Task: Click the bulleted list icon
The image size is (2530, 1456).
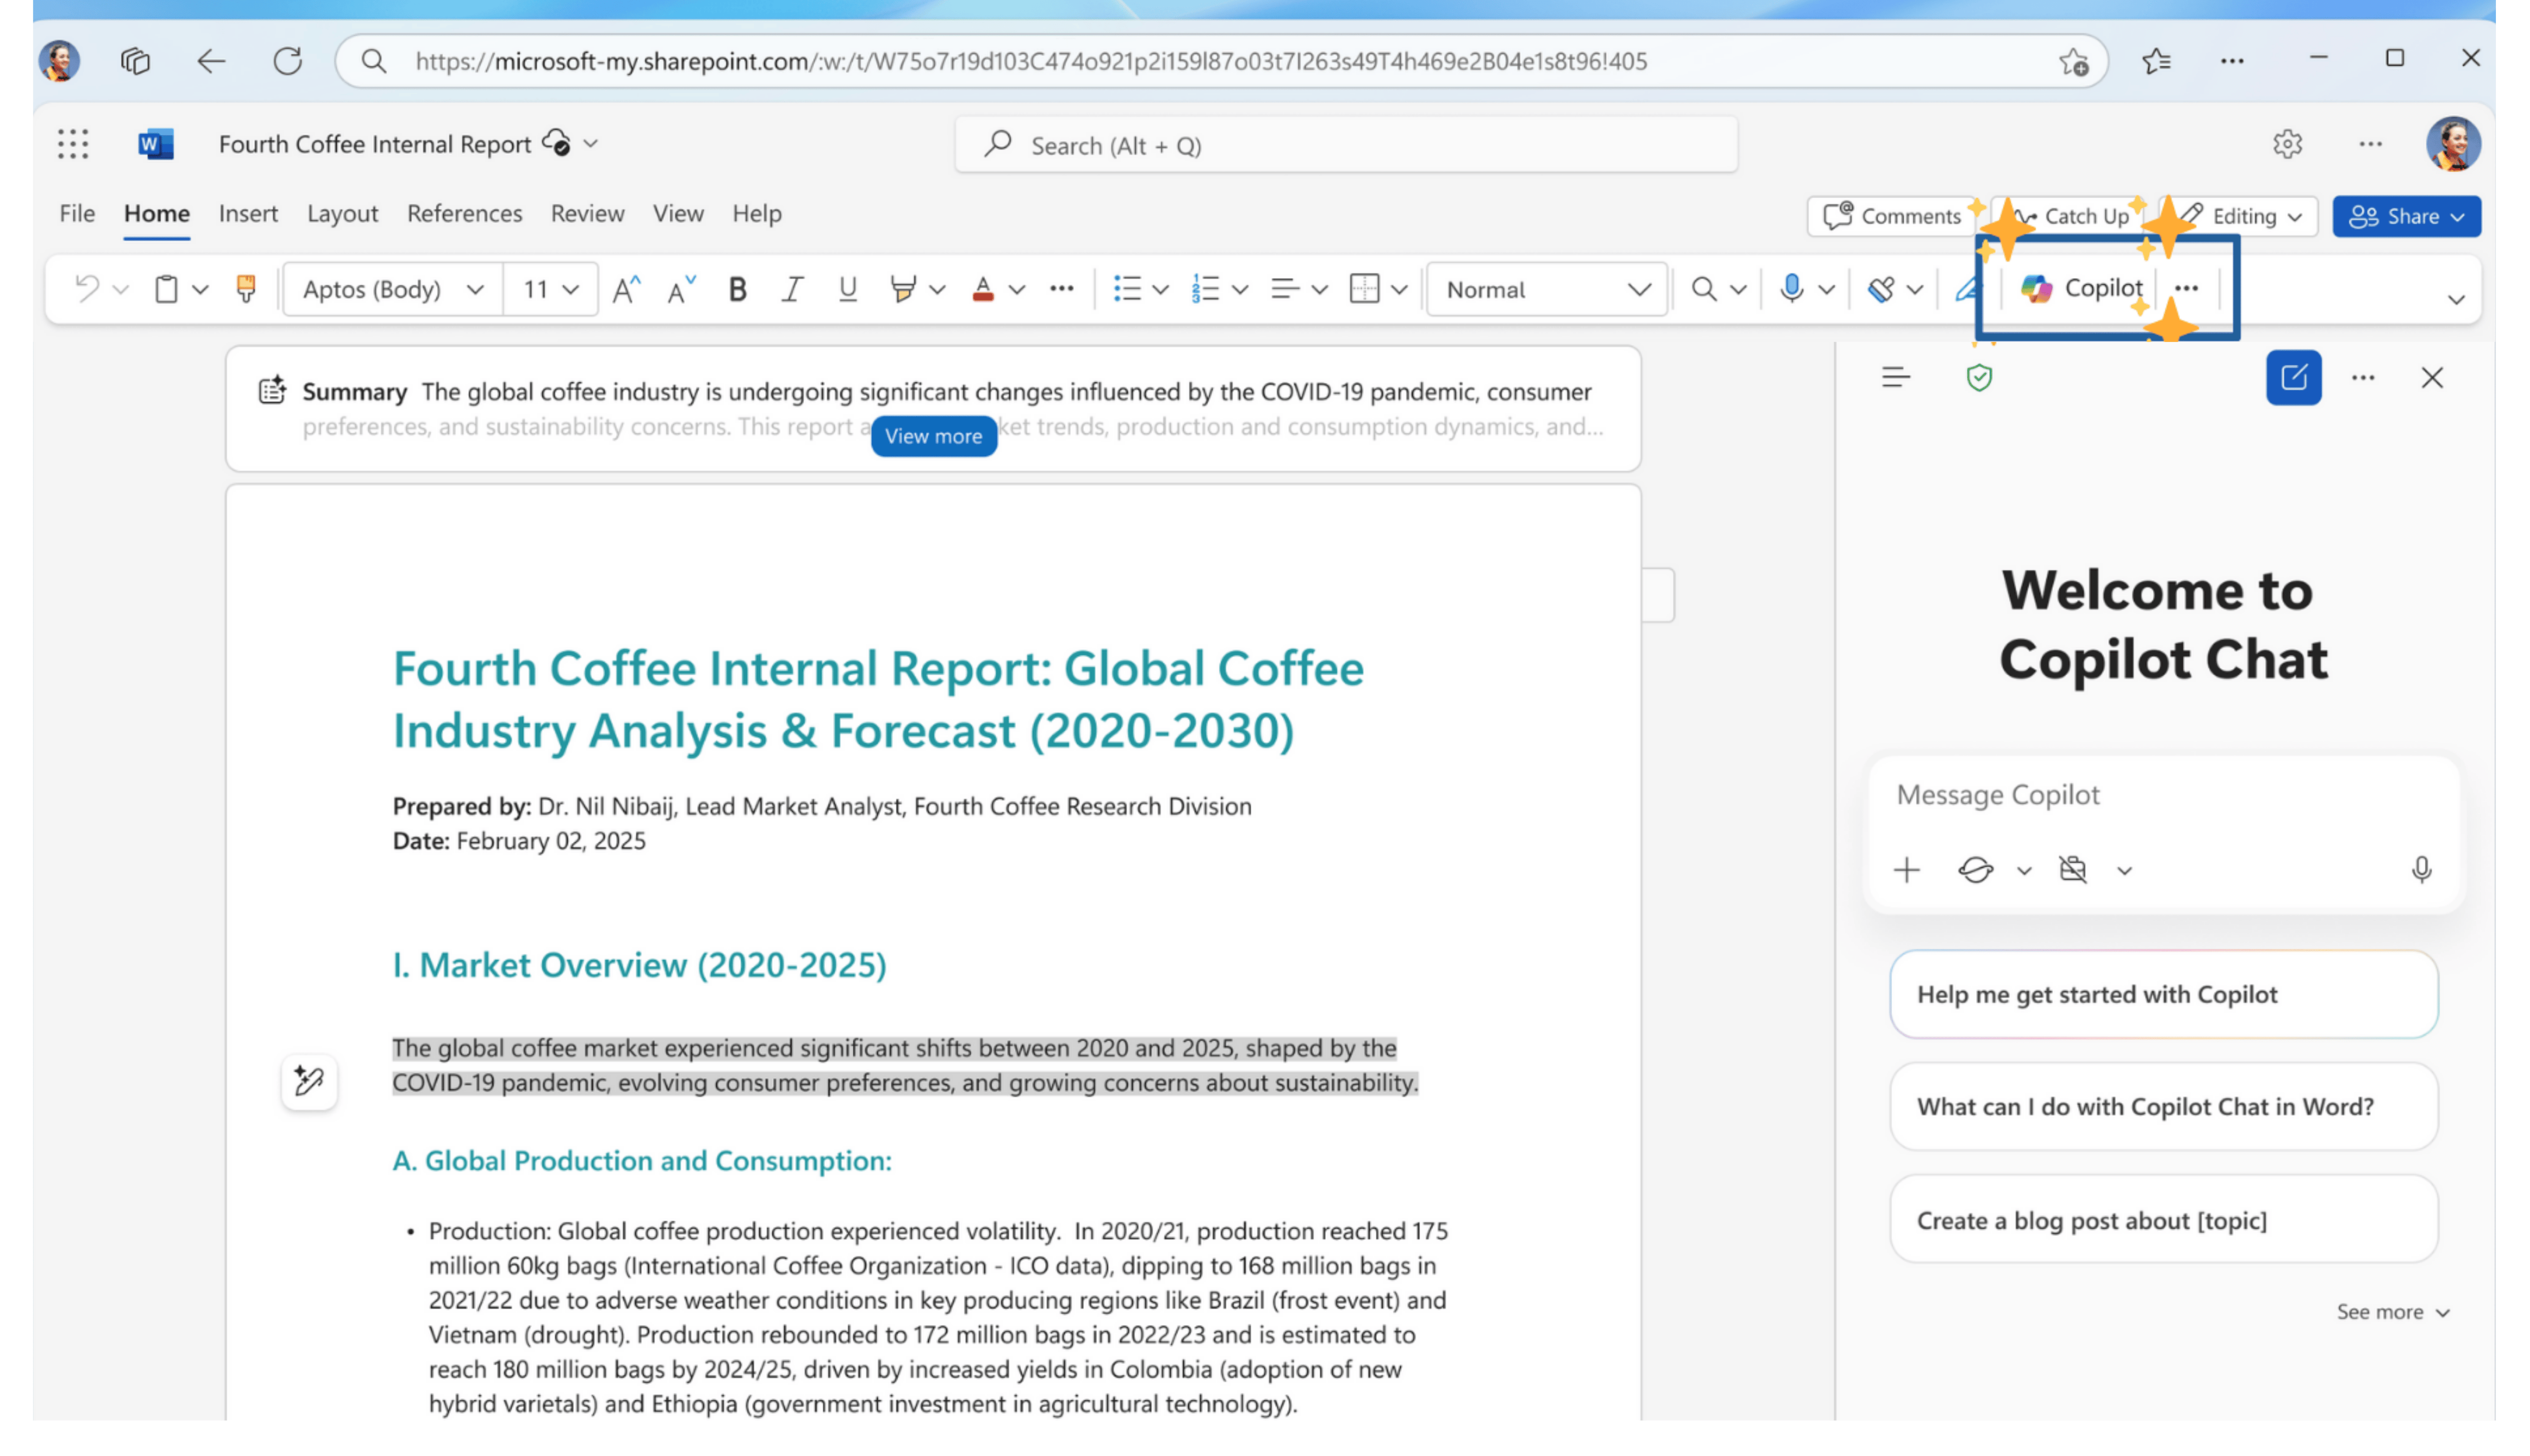Action: [1126, 289]
